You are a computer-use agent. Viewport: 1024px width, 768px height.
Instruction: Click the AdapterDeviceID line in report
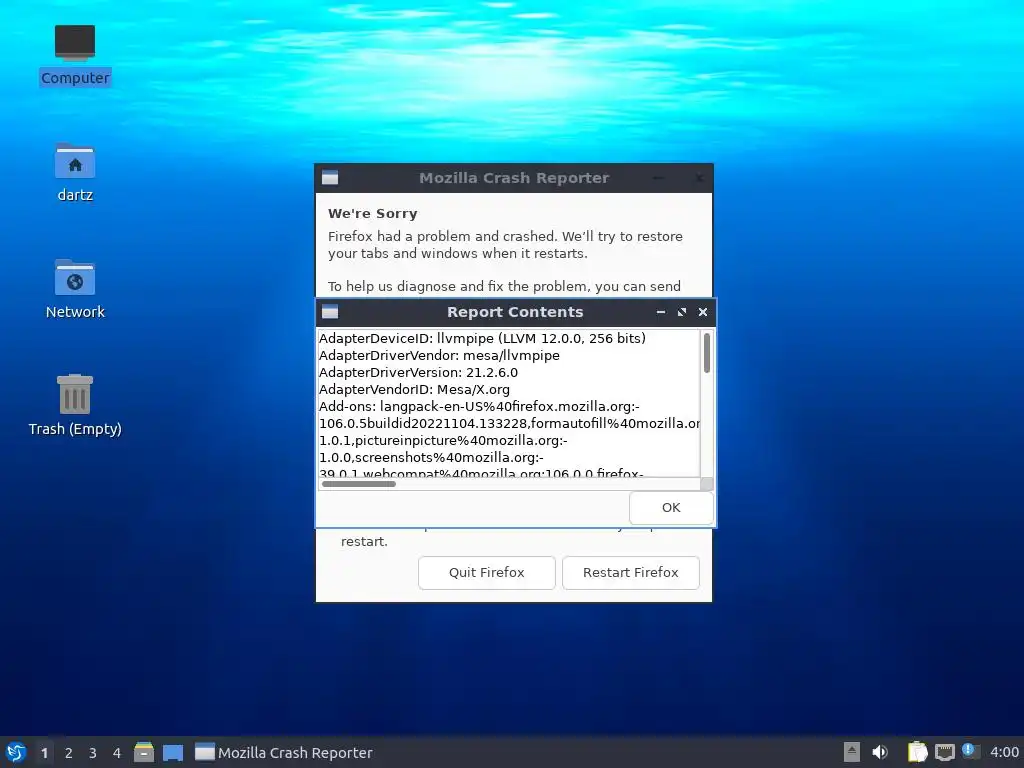pos(482,338)
